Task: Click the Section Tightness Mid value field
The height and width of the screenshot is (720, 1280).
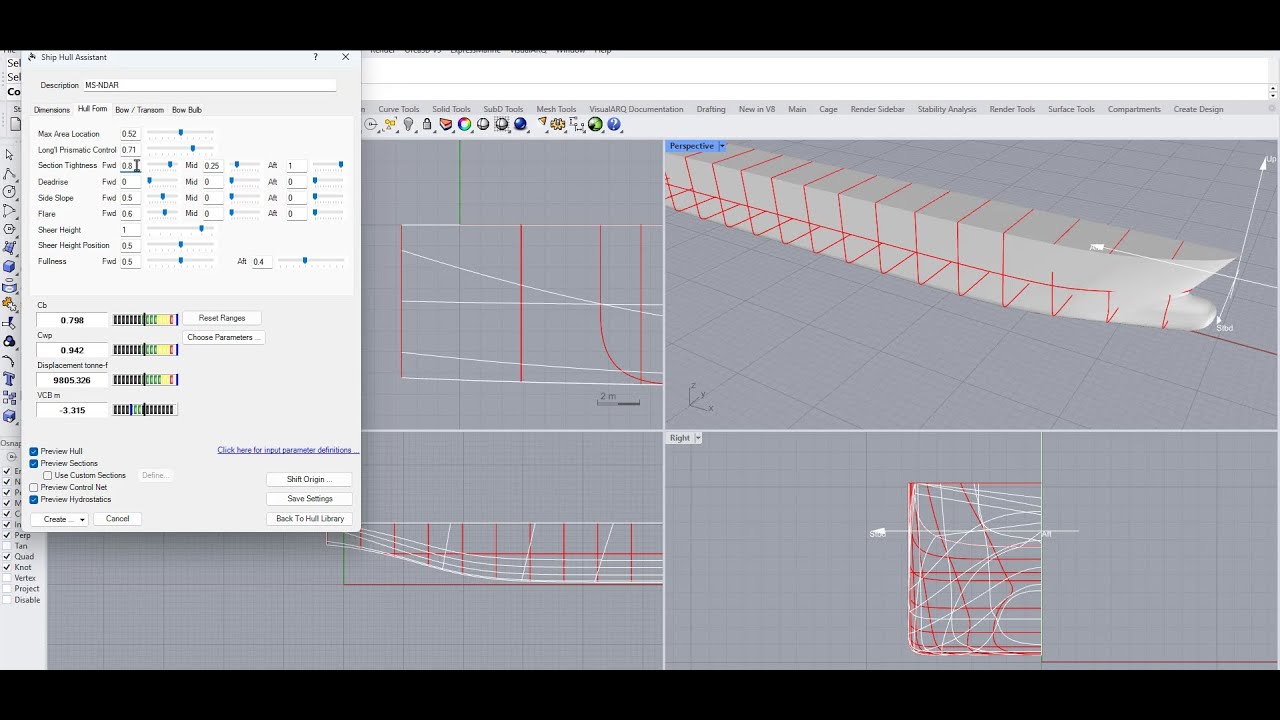Action: tap(213, 166)
